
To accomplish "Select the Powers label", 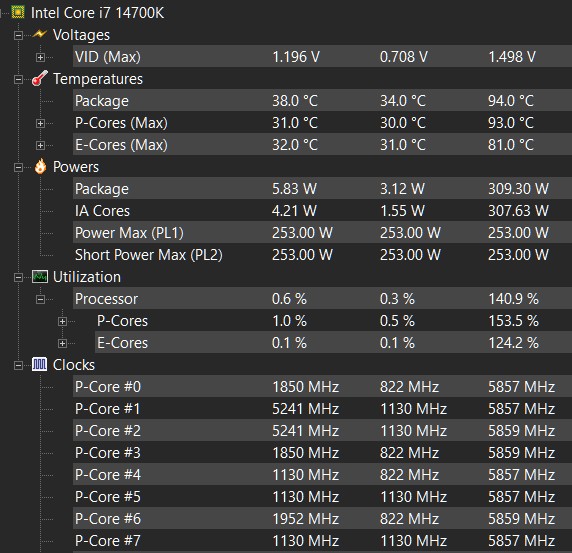I will click(x=76, y=167).
